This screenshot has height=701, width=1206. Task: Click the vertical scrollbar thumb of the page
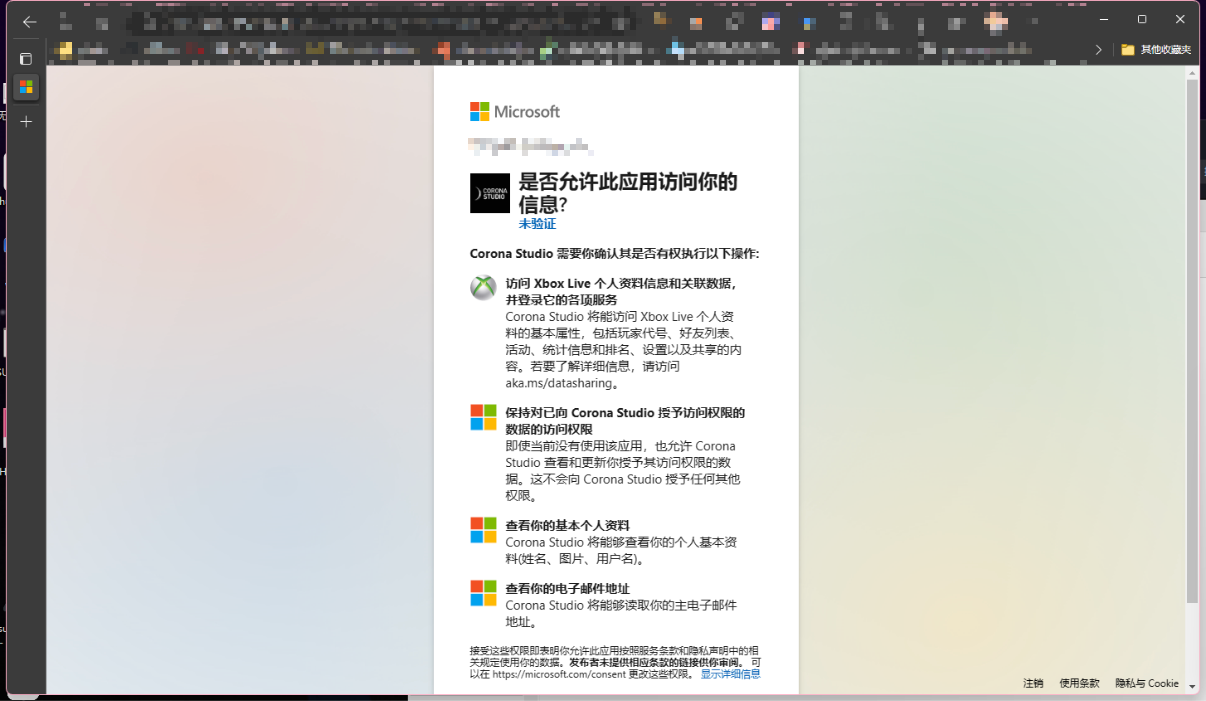click(x=1191, y=341)
